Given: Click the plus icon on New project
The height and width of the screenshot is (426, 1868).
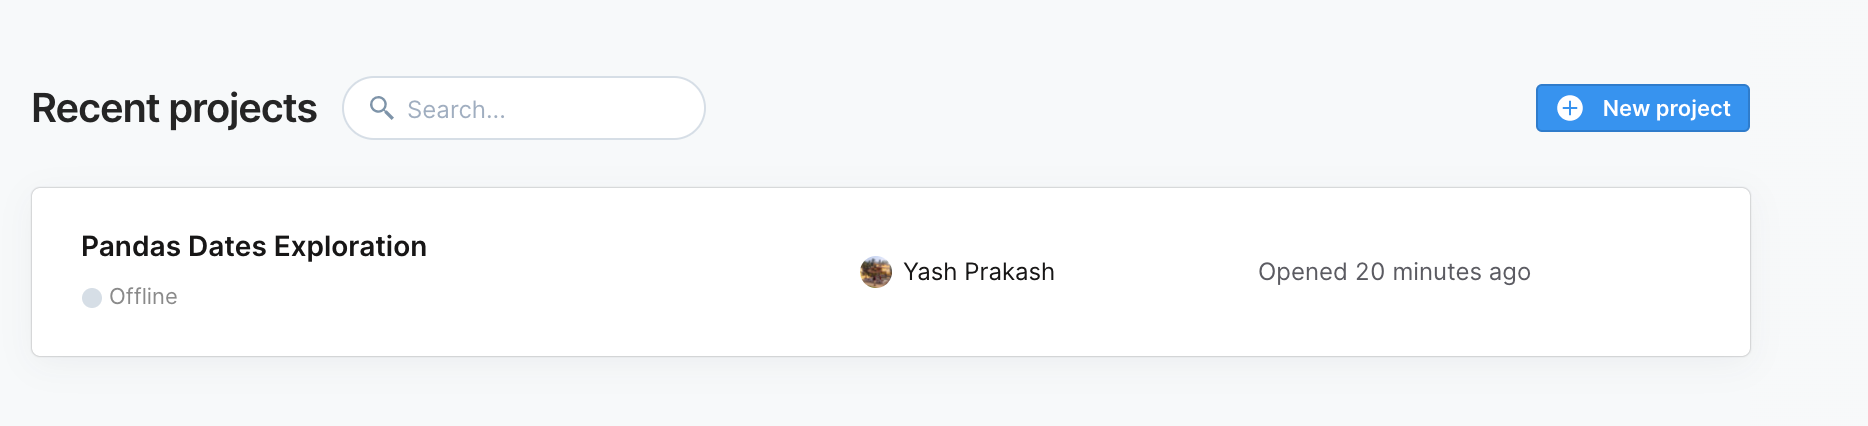Looking at the screenshot, I should click(x=1570, y=108).
